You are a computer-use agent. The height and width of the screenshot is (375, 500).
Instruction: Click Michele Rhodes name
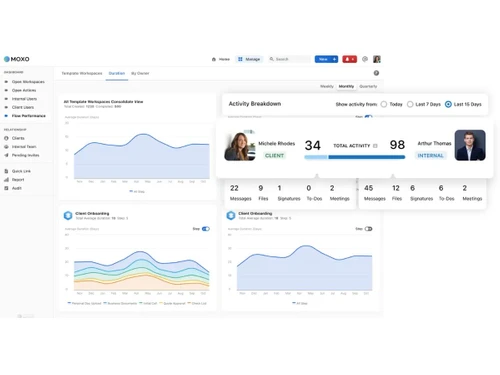coord(277,144)
